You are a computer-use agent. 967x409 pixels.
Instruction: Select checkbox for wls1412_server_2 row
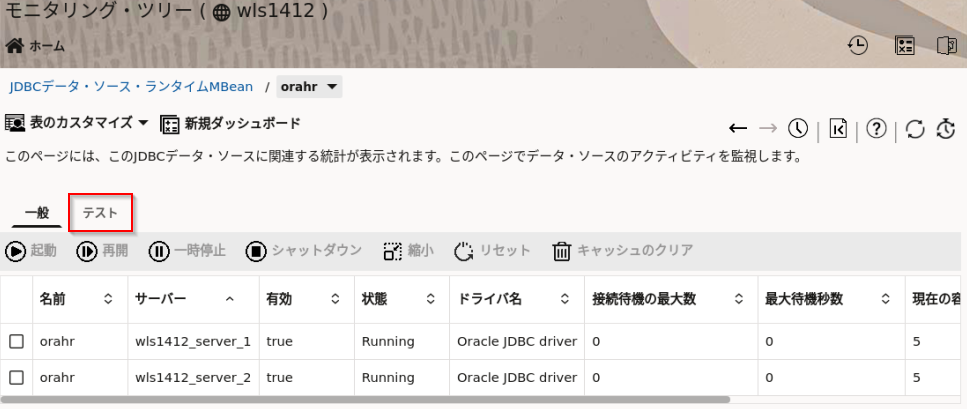pos(16,377)
